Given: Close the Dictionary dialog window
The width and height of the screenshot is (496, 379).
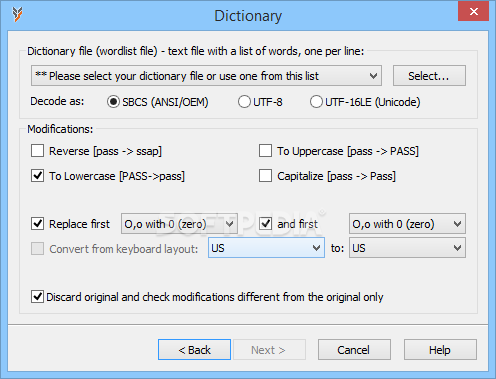Looking at the screenshot, I should (473, 12).
